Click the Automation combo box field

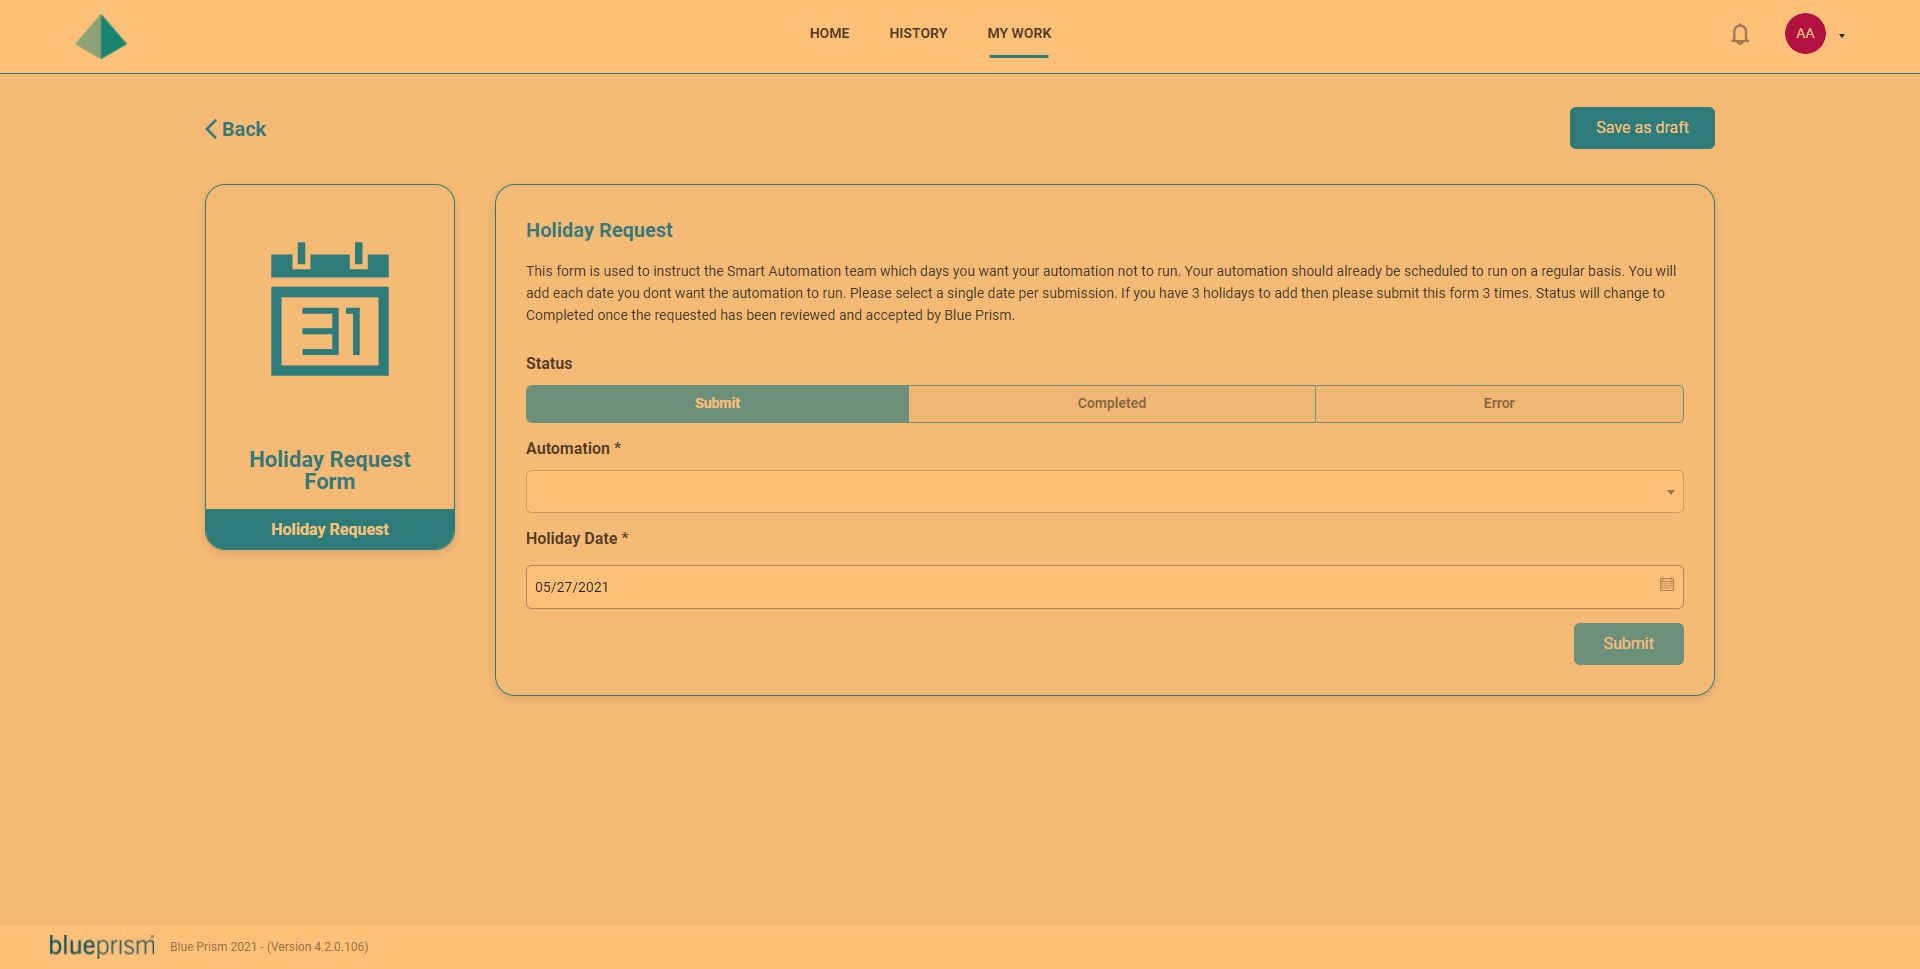click(x=1104, y=492)
